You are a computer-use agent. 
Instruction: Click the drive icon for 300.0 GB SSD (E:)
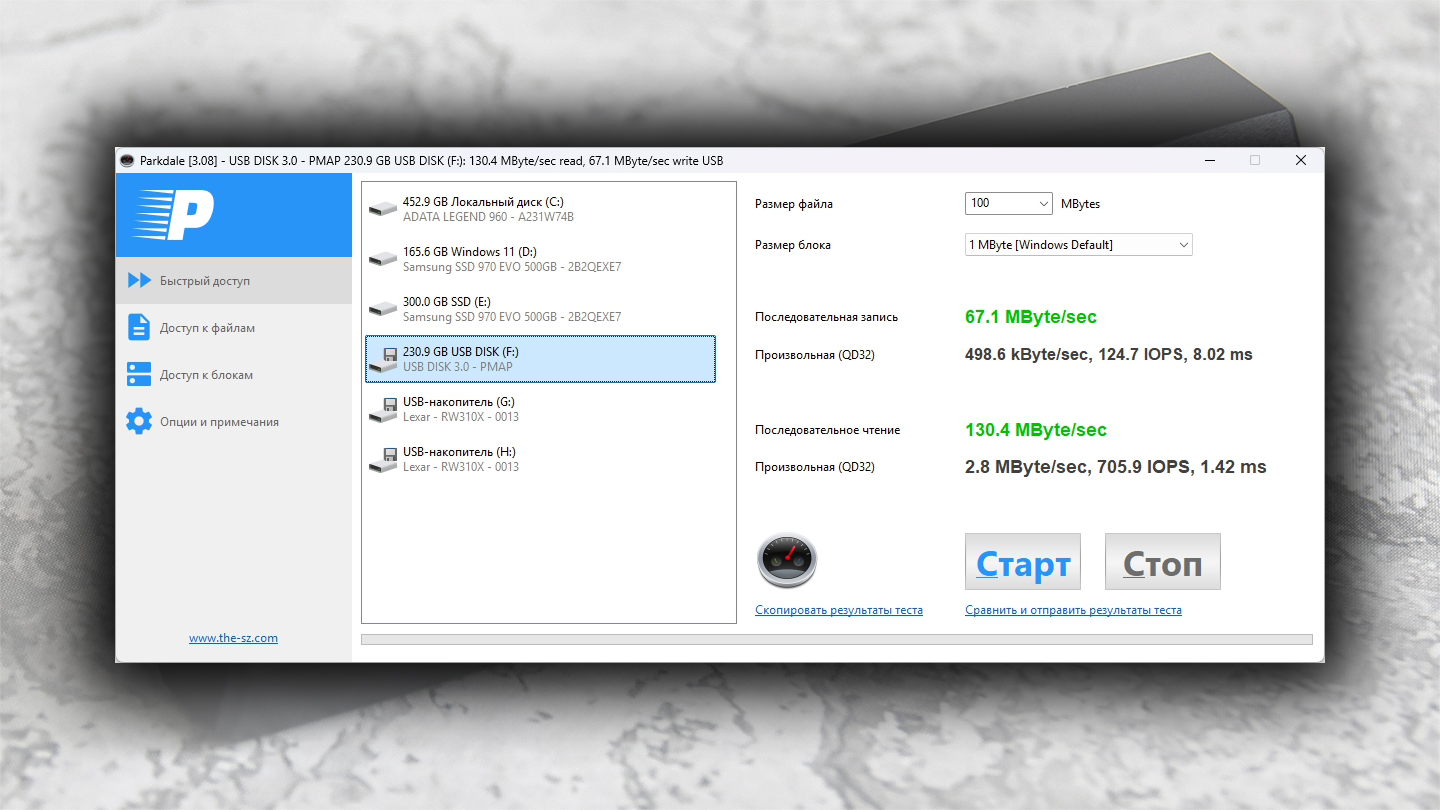click(382, 309)
